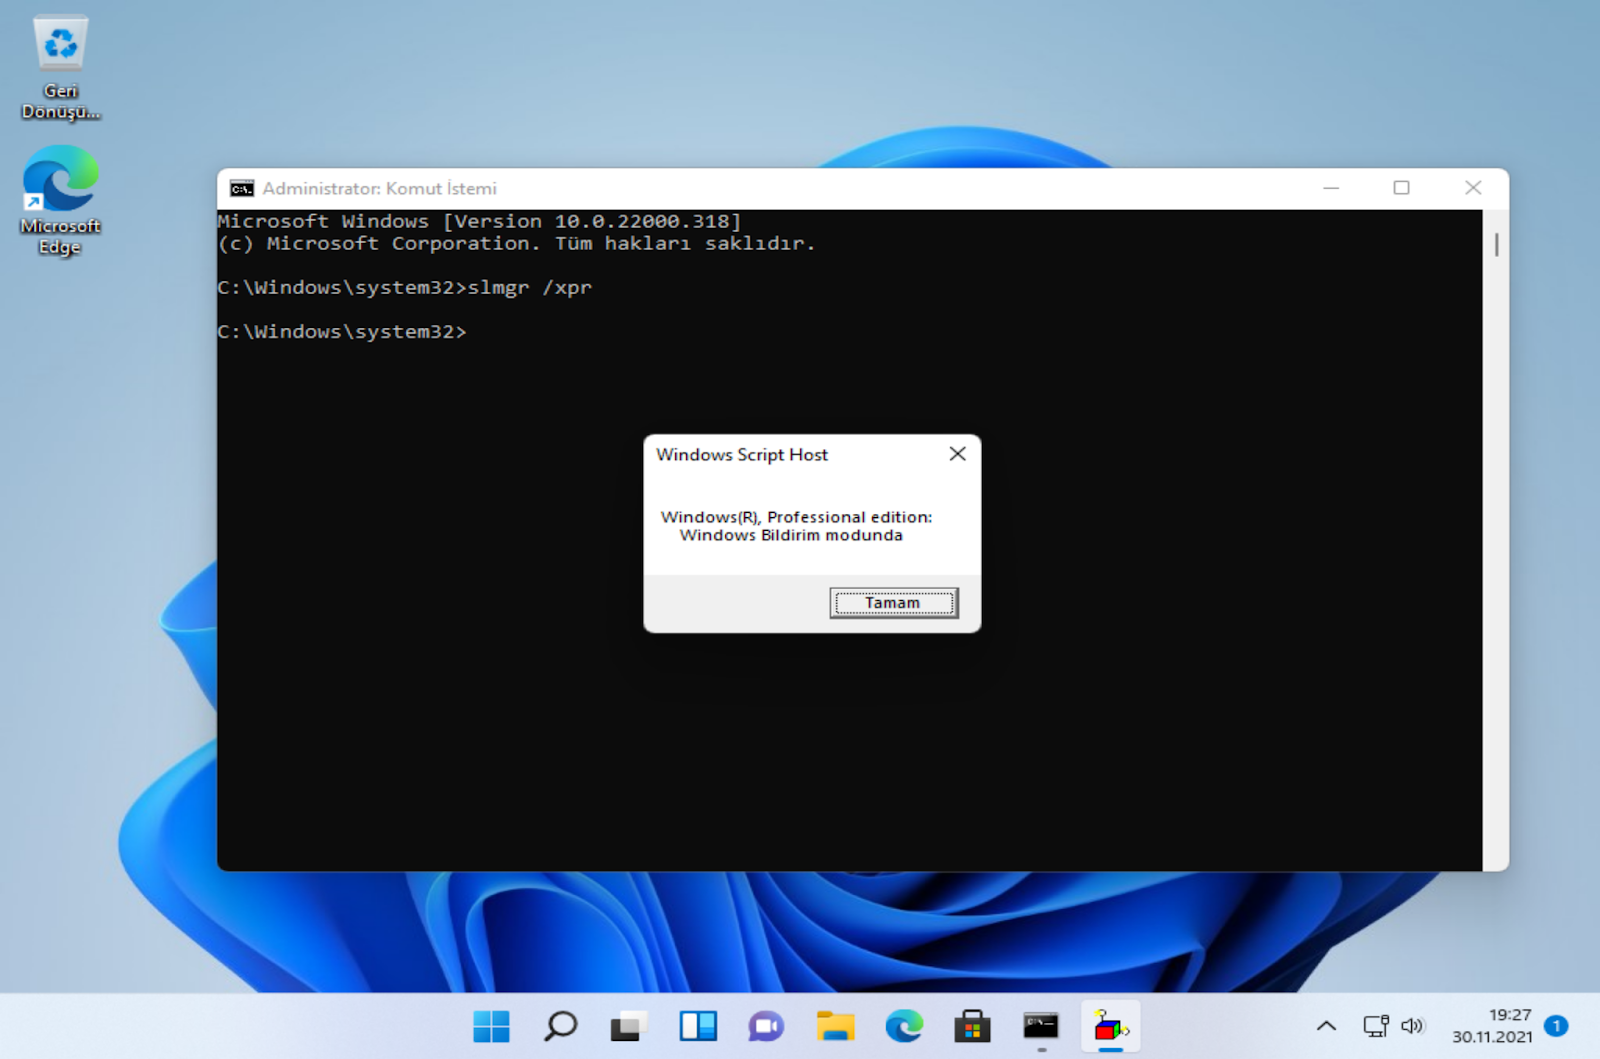This screenshot has height=1059, width=1600.
Task: Maximize the Komut İstemi window
Action: coord(1402,188)
